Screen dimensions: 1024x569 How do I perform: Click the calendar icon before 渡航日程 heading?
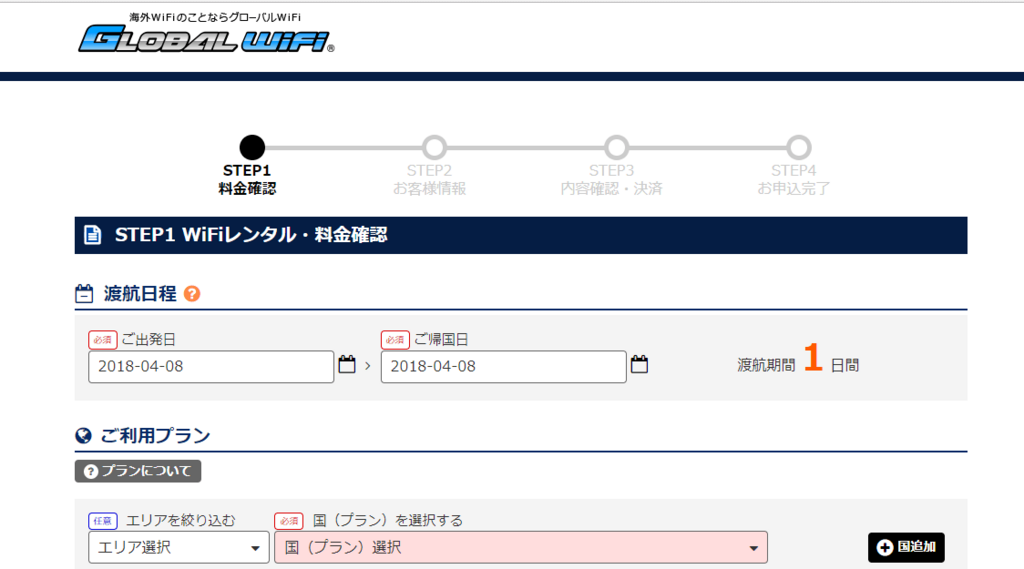coord(84,294)
